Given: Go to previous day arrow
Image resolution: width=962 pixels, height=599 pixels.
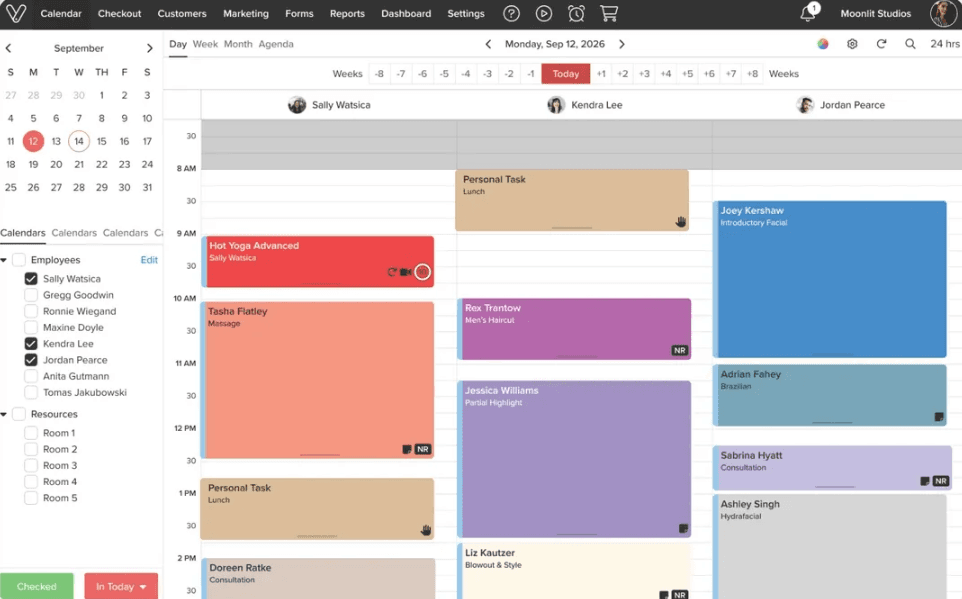Looking at the screenshot, I should pyautogui.click(x=488, y=44).
